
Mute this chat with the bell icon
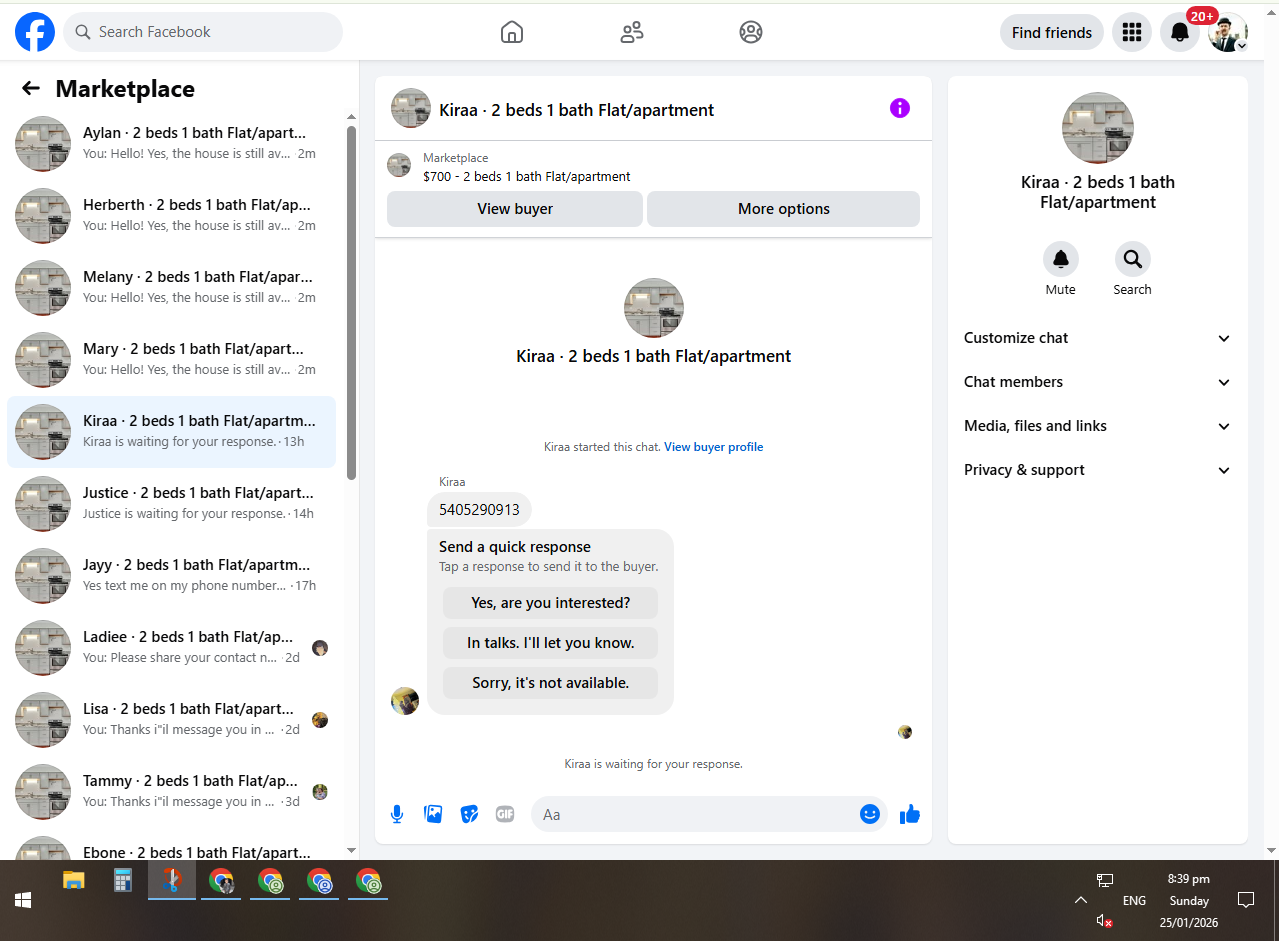click(x=1061, y=259)
